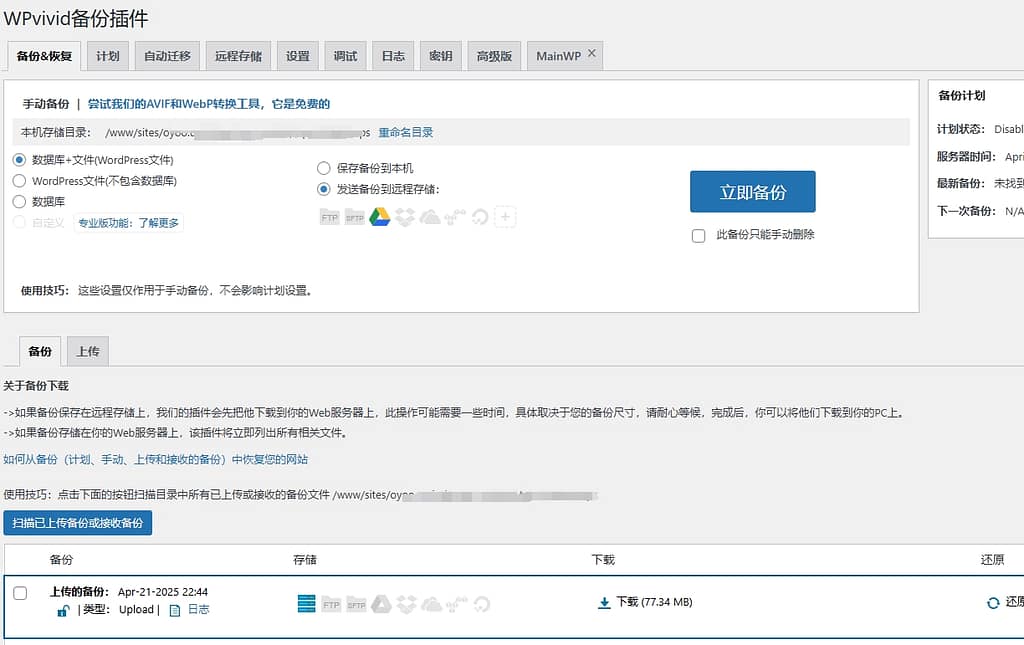The image size is (1024, 645).
Task: Open the 远程存储 tab
Action: point(238,56)
